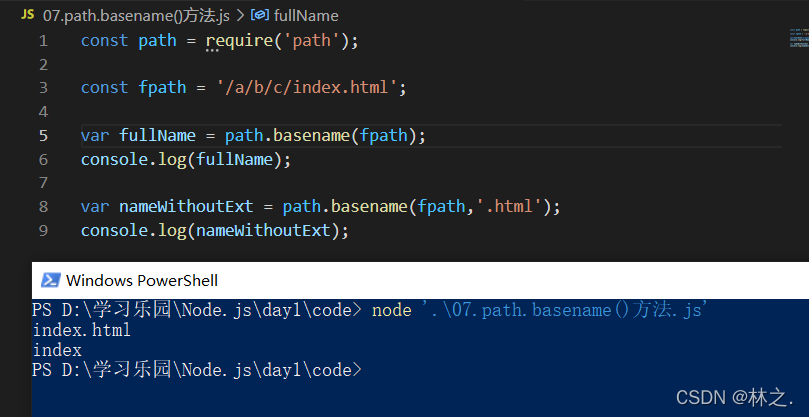Viewport: 809px width, 417px height.
Task: Click 'basename' on line 5
Action: coord(311,136)
